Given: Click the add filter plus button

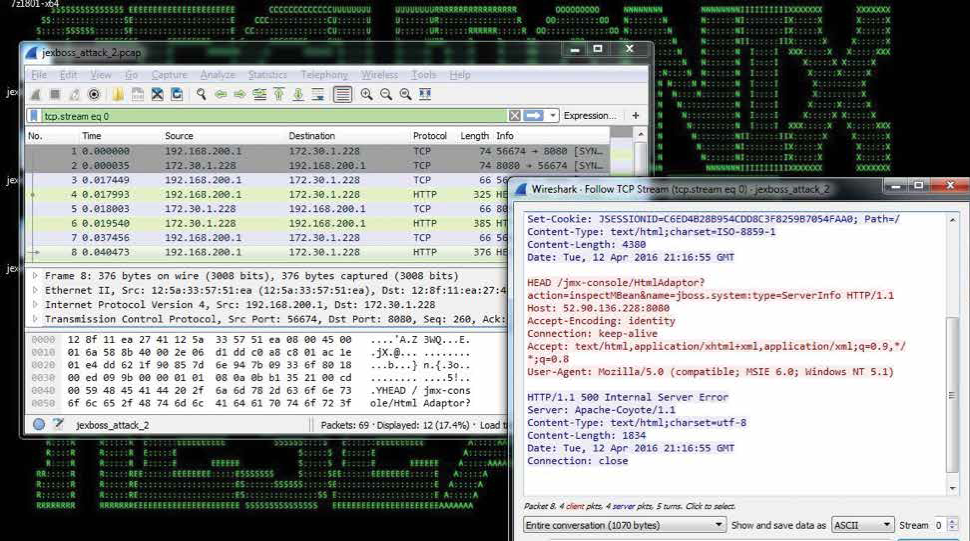Looking at the screenshot, I should 635,116.
